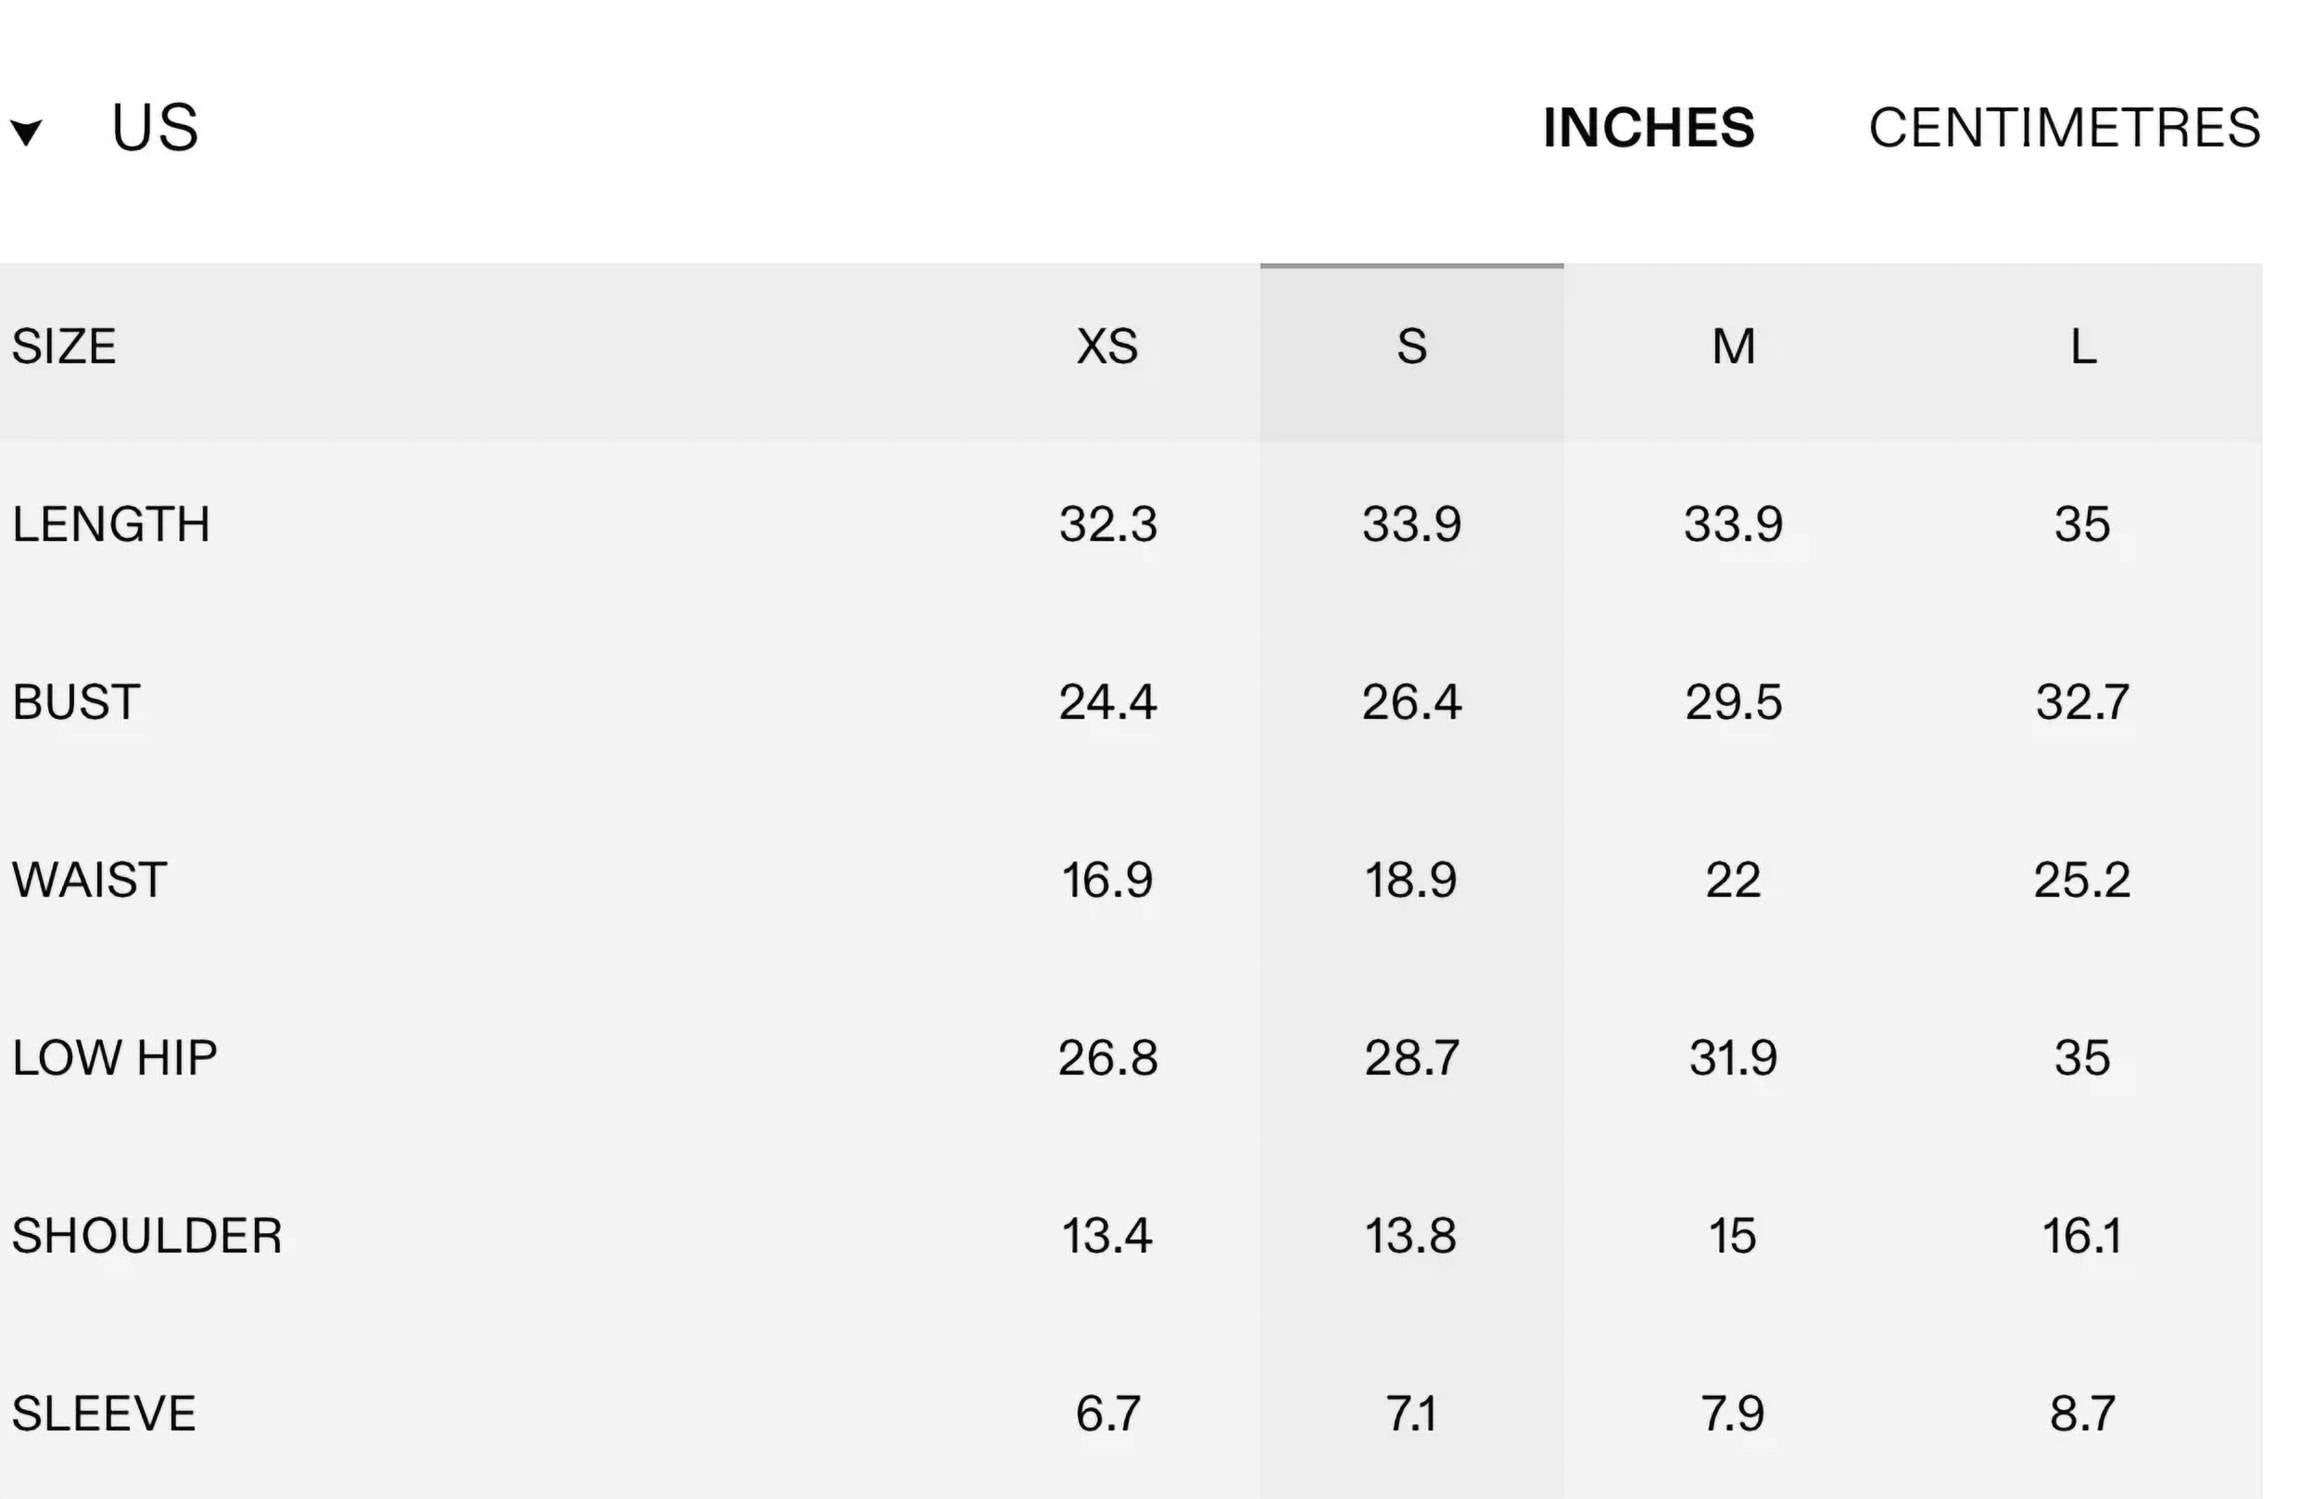Viewport: 2313px width, 1499px height.
Task: Click the BUST row label
Action: point(76,702)
